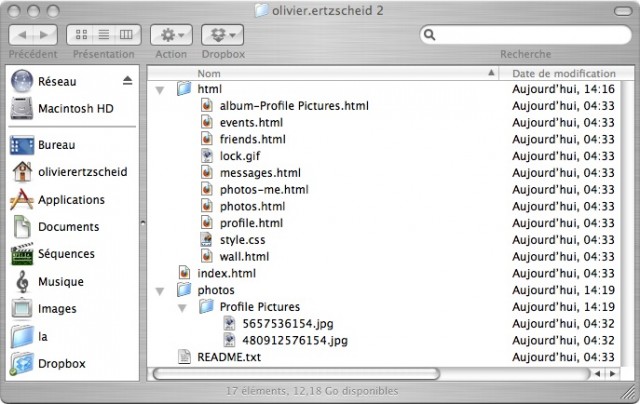
Task: Switch to icon view mode
Action: coord(80,35)
